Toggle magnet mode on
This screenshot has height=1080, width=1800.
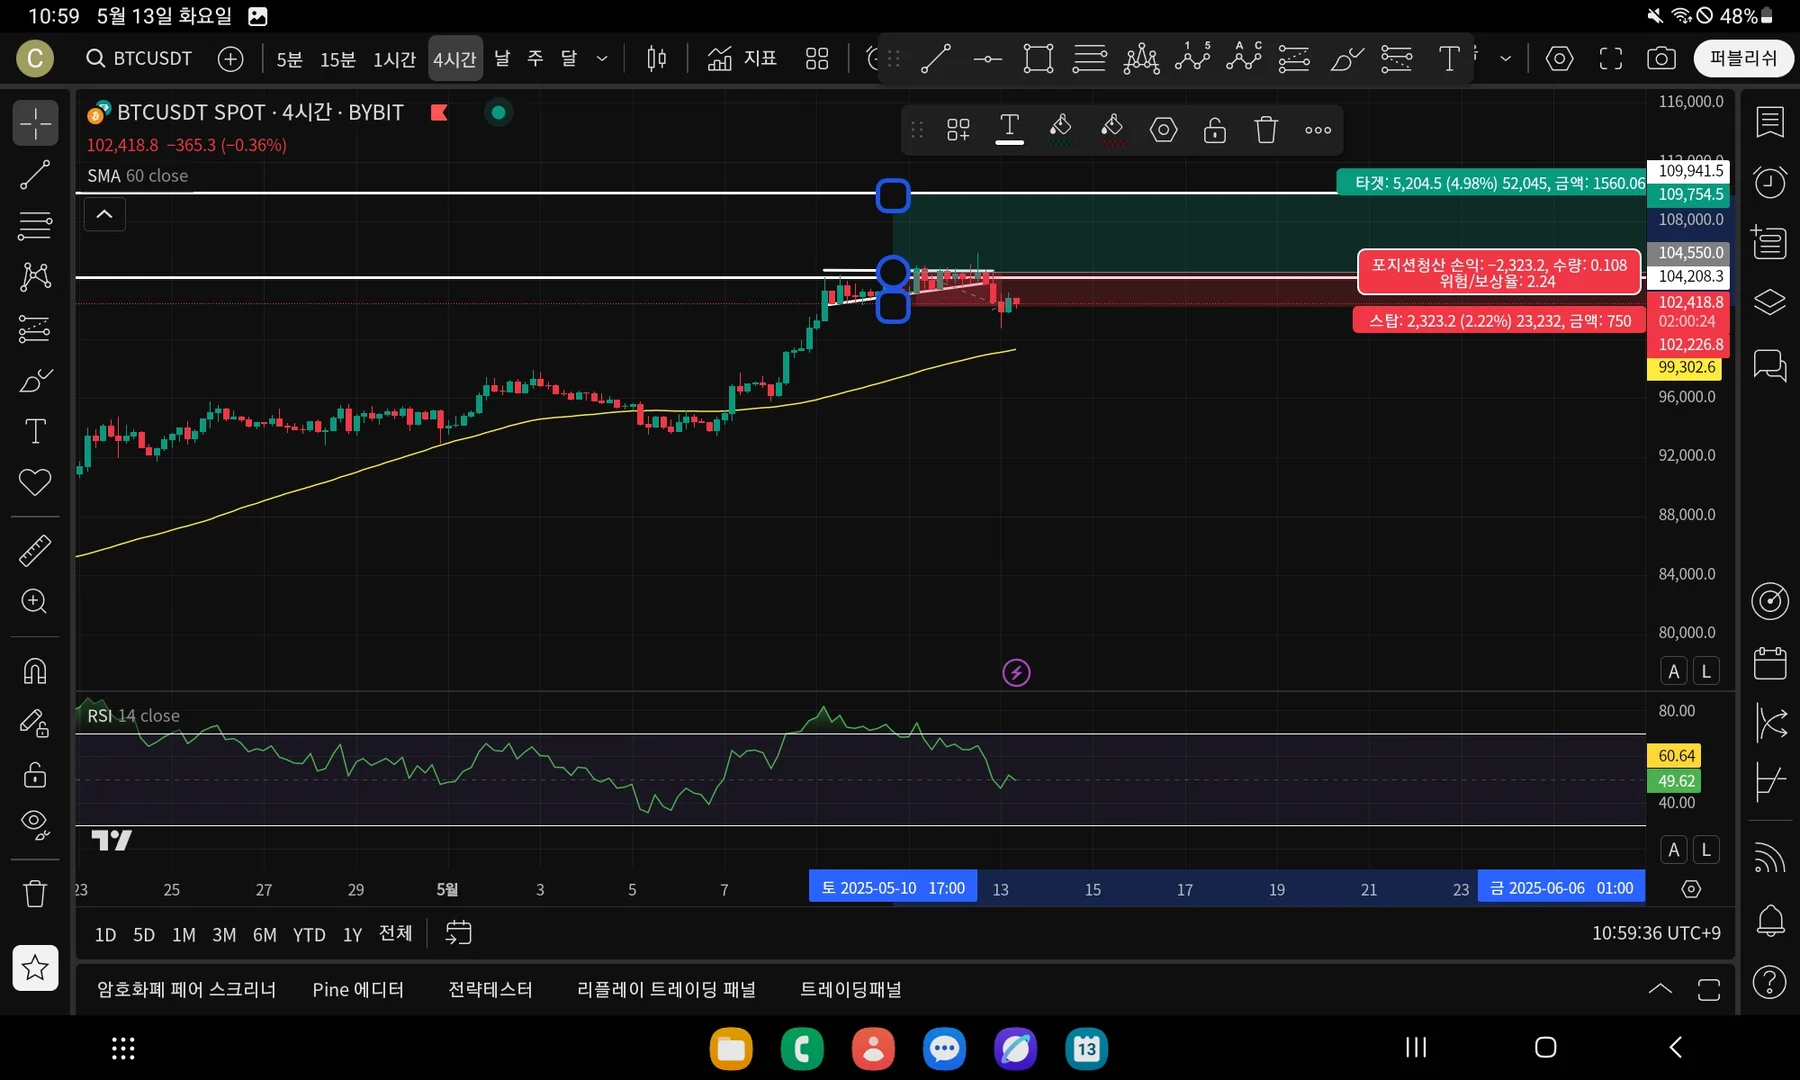(35, 671)
